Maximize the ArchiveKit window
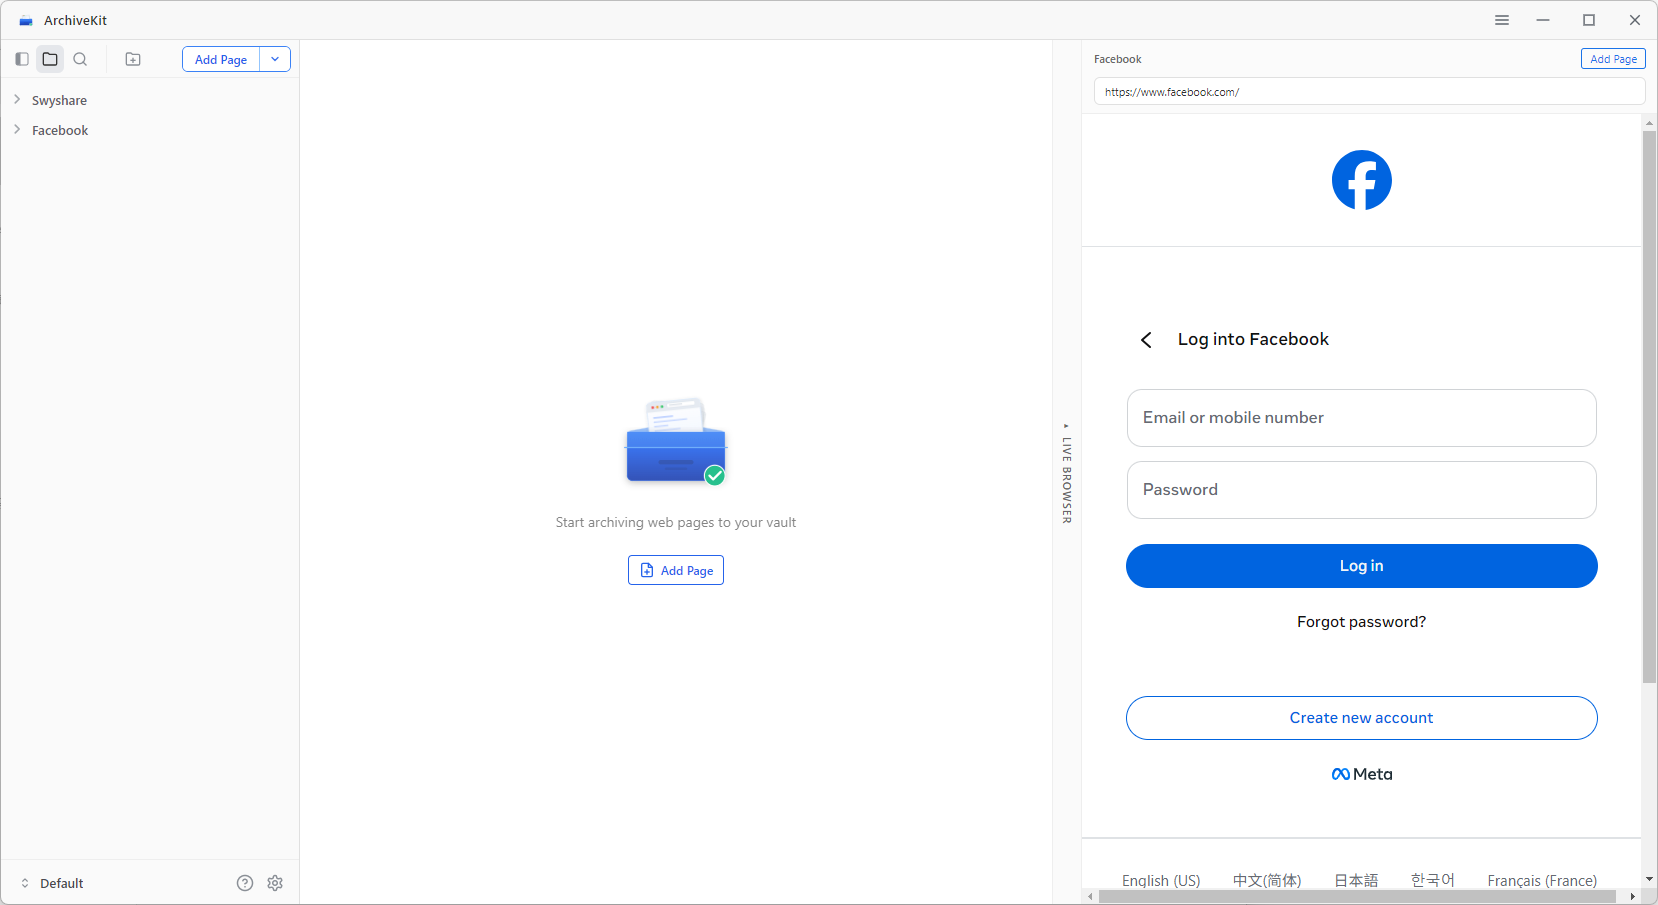Viewport: 1658px width, 905px height. click(1589, 20)
